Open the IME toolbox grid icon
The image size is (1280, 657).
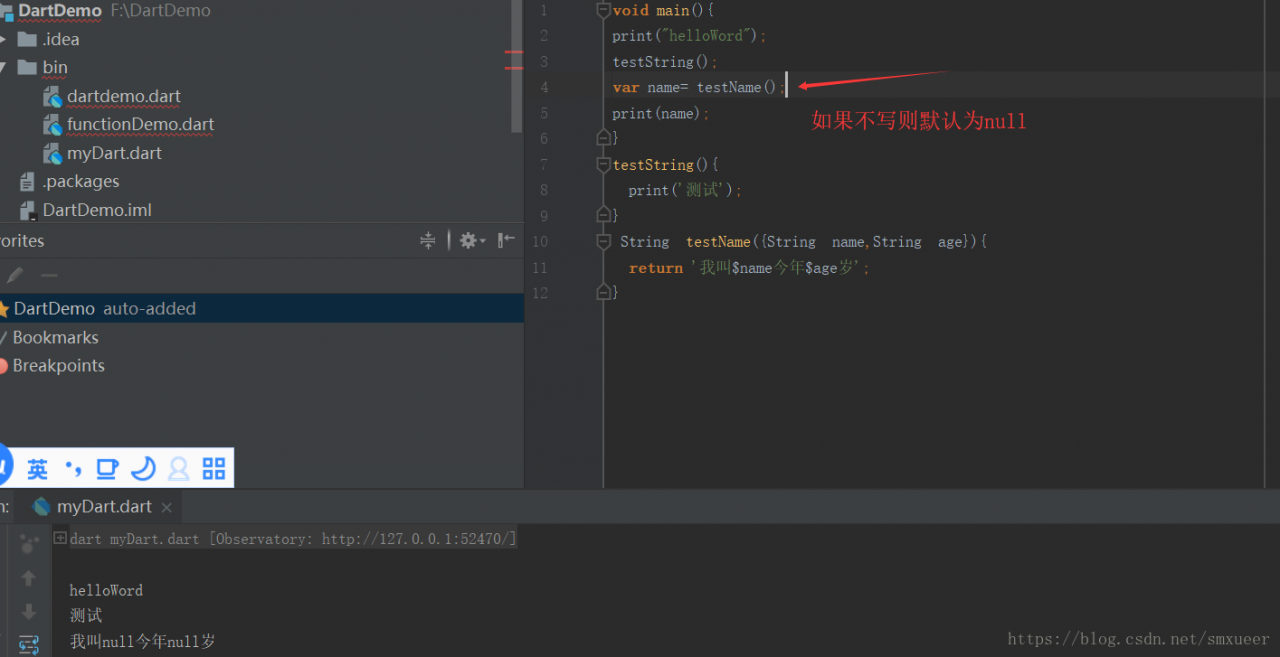(214, 468)
